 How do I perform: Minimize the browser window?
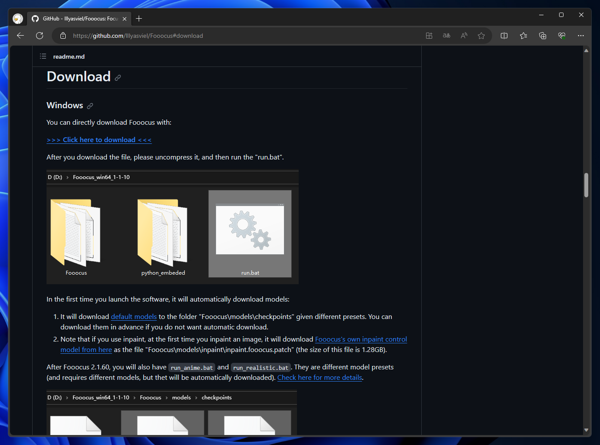tap(541, 15)
